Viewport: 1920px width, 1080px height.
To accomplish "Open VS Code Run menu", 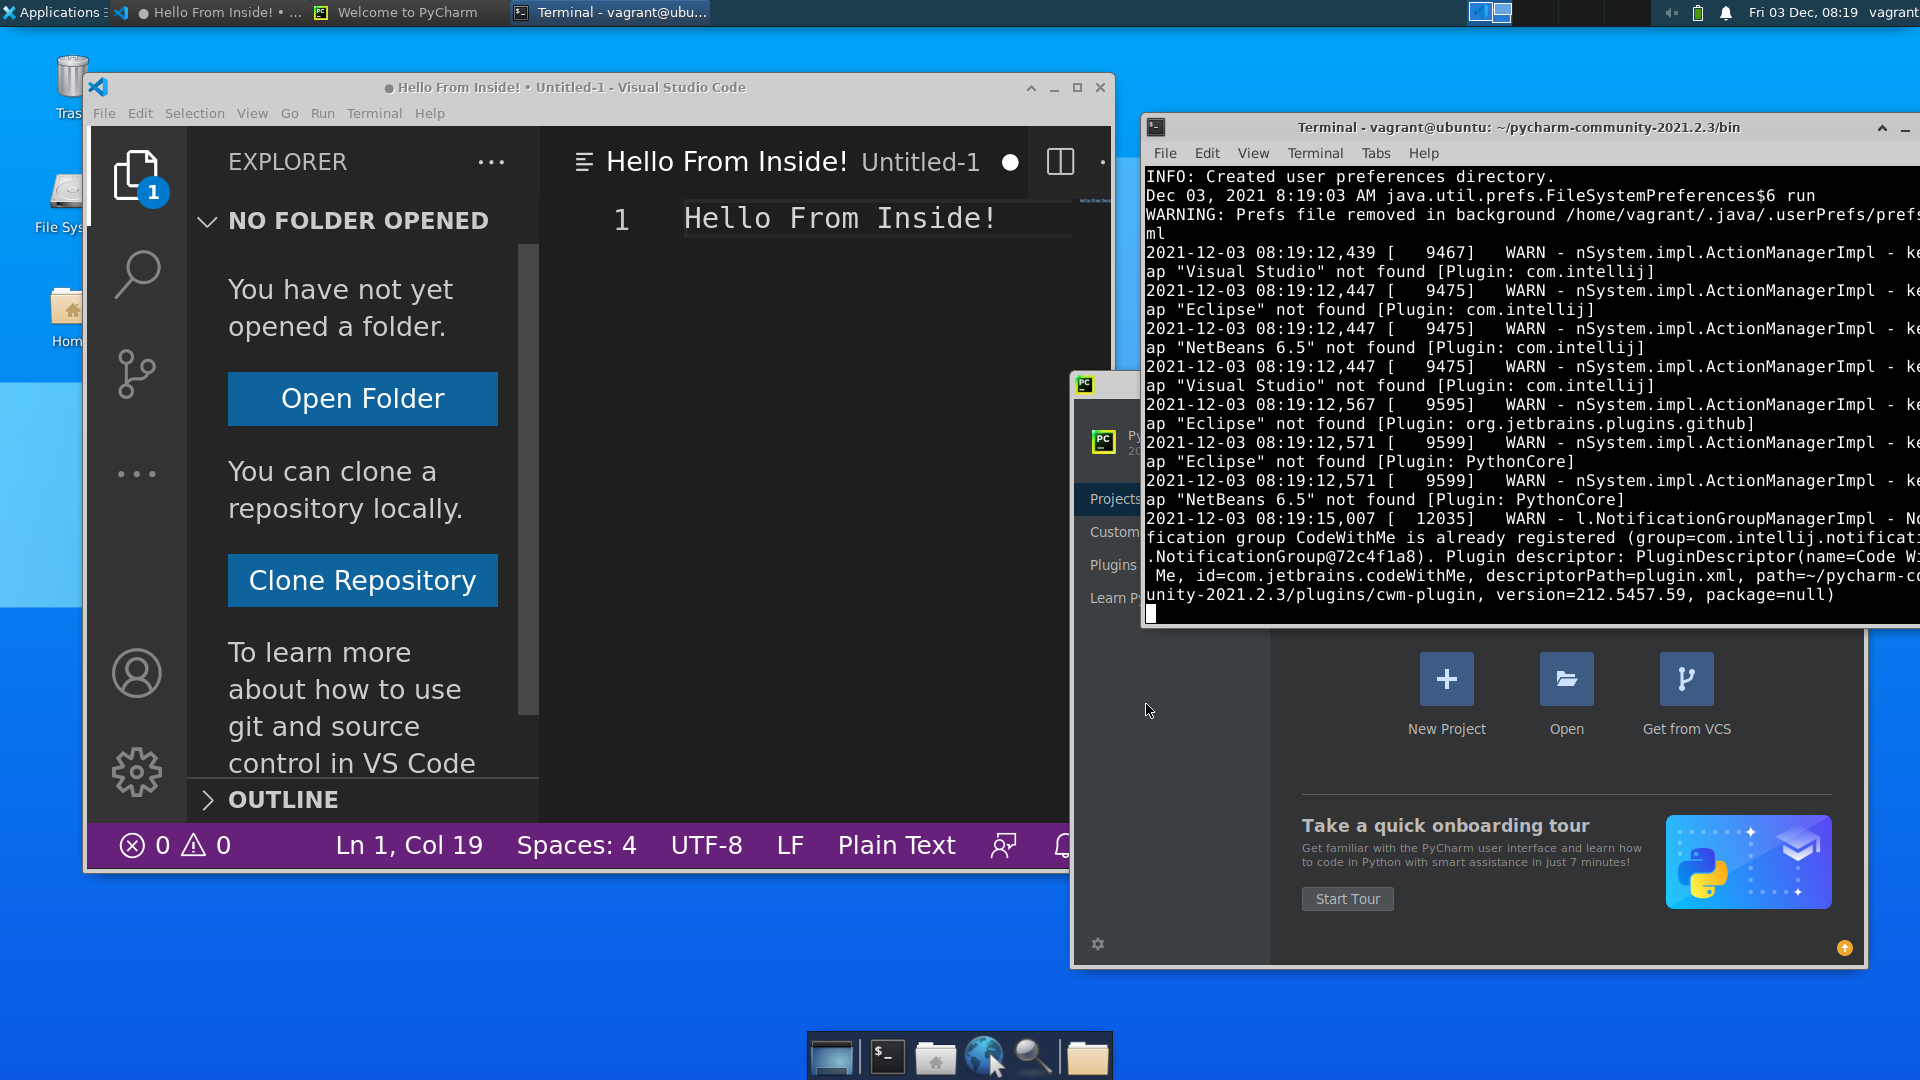I will (323, 114).
